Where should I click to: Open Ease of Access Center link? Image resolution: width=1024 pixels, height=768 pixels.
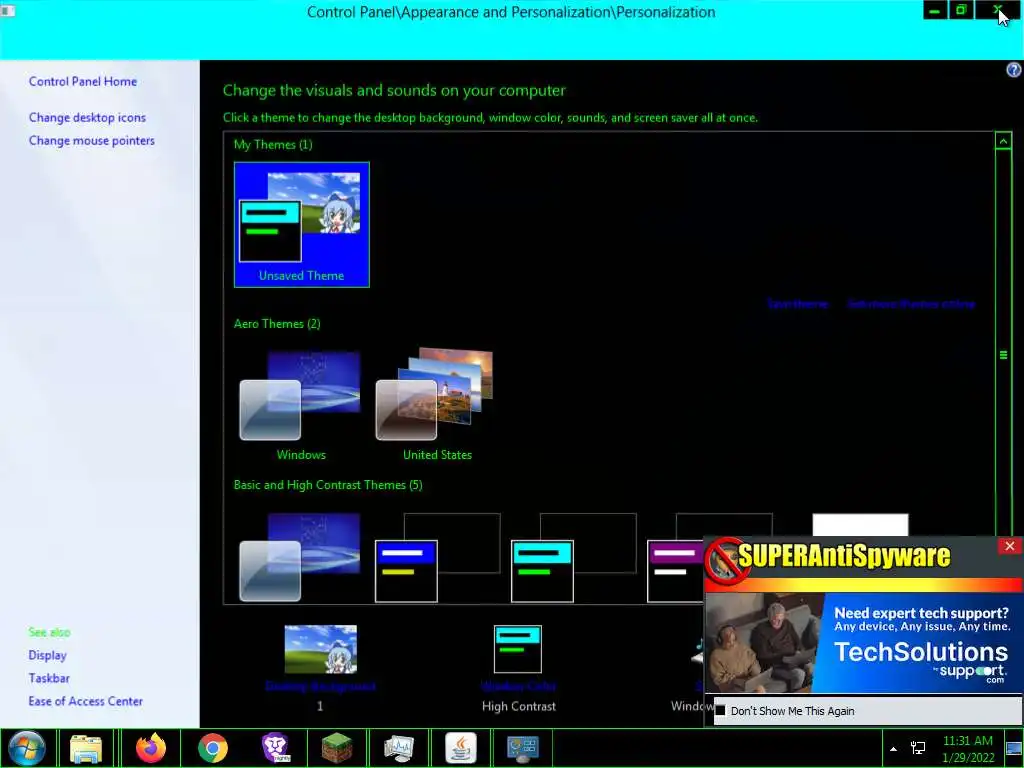pos(86,701)
